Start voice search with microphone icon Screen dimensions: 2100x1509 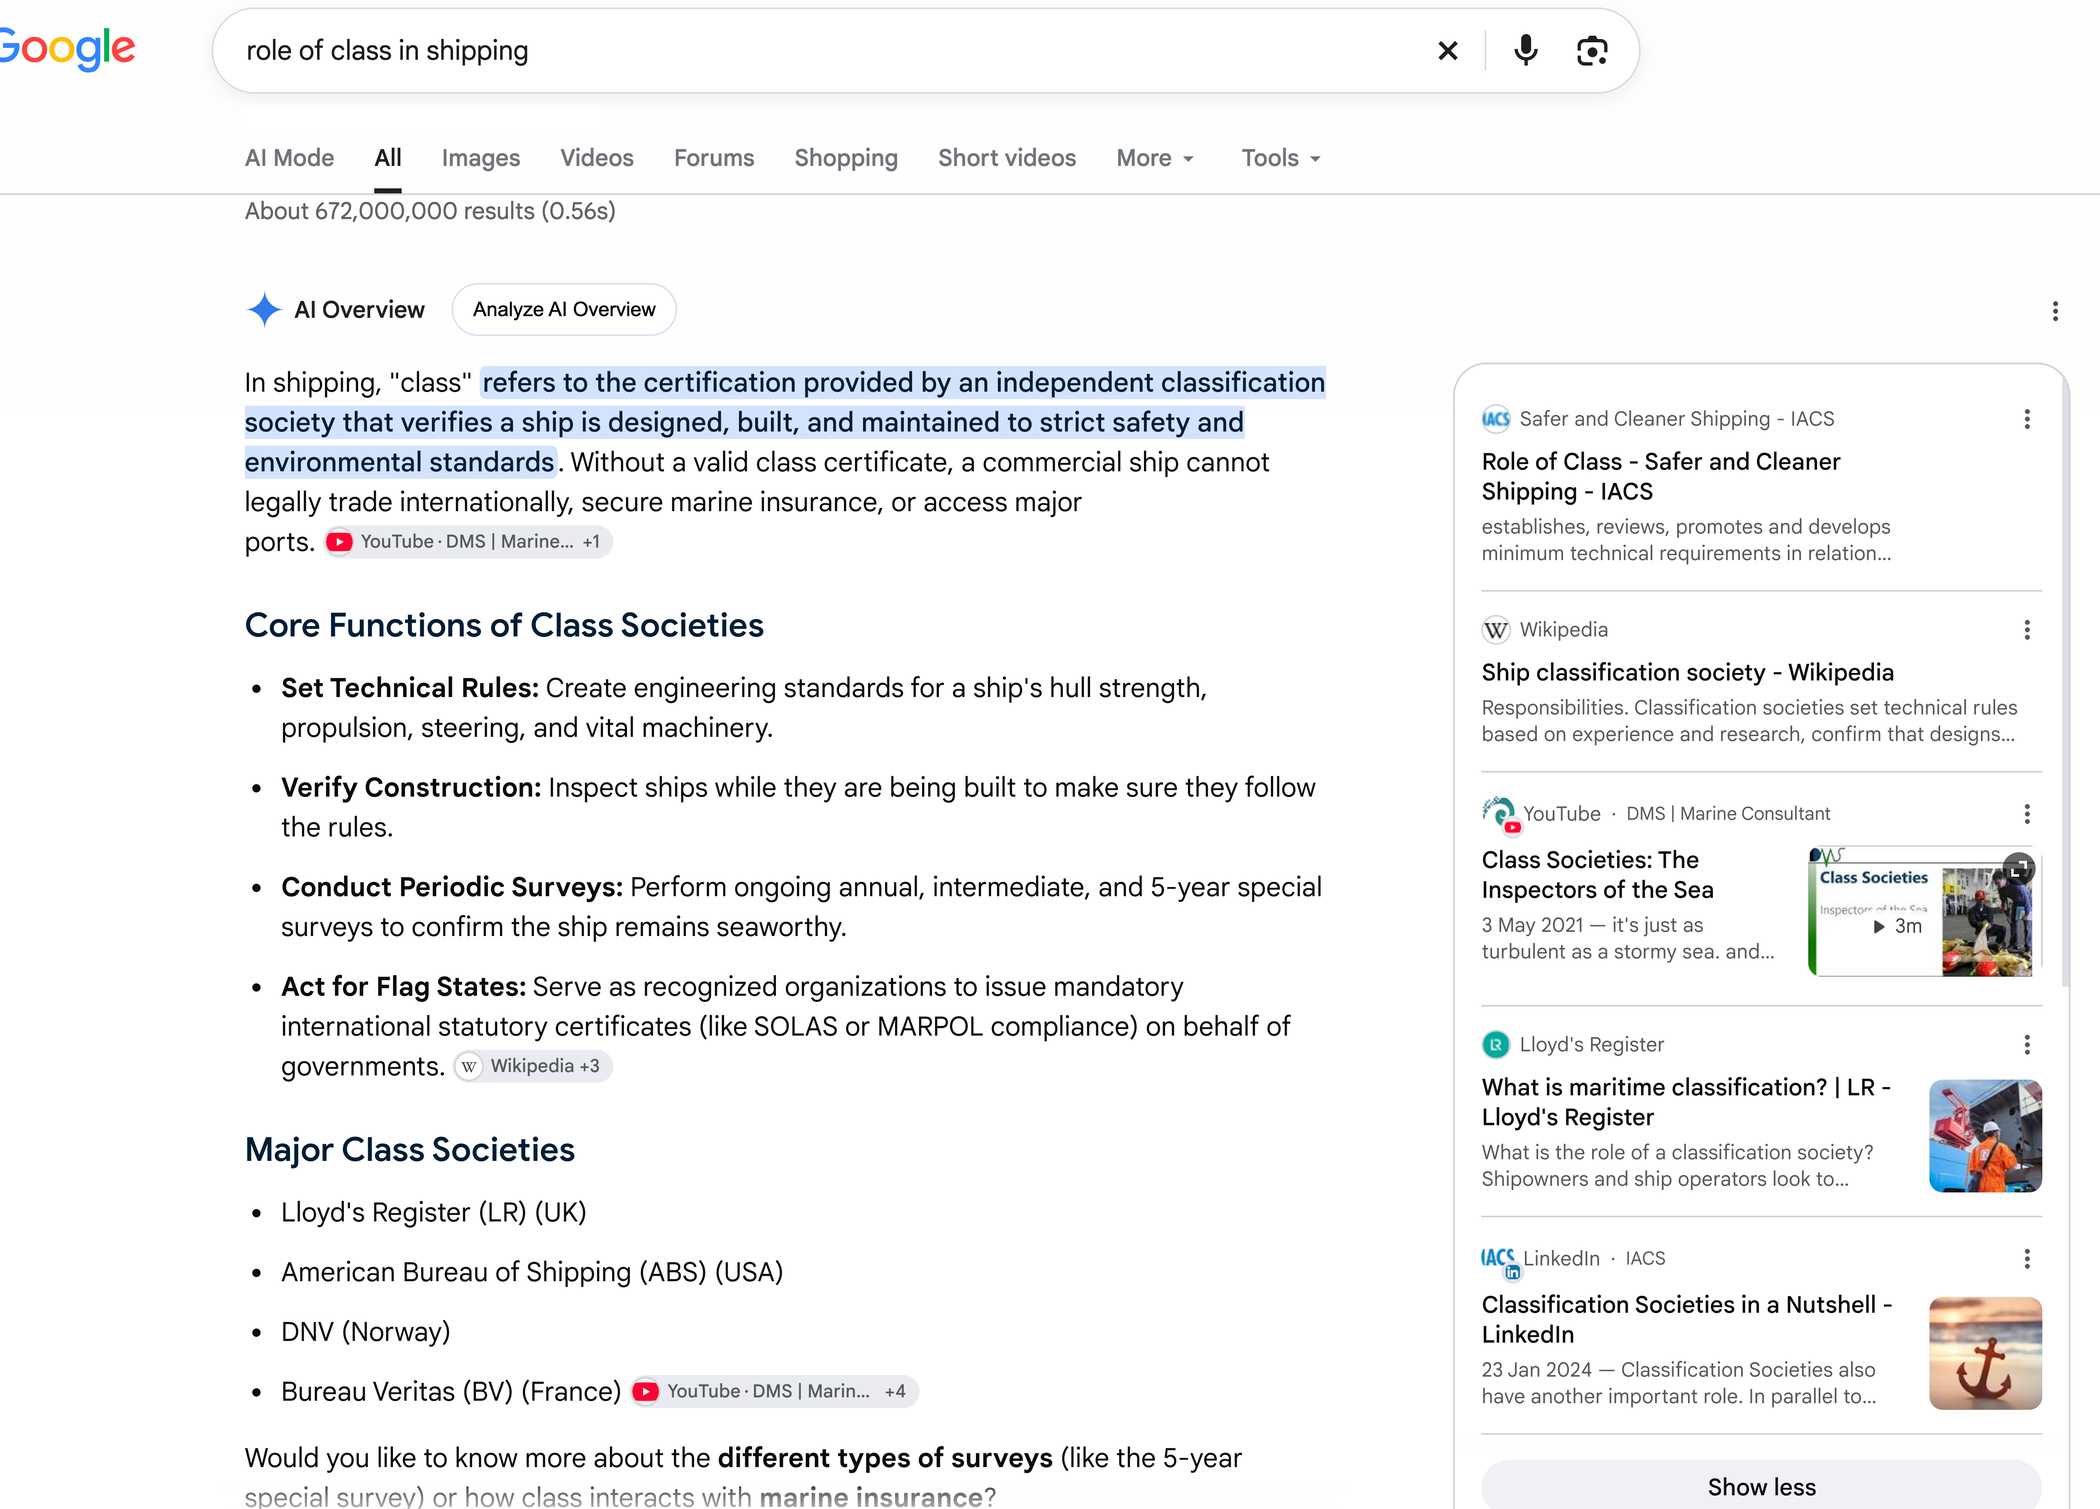[1525, 51]
